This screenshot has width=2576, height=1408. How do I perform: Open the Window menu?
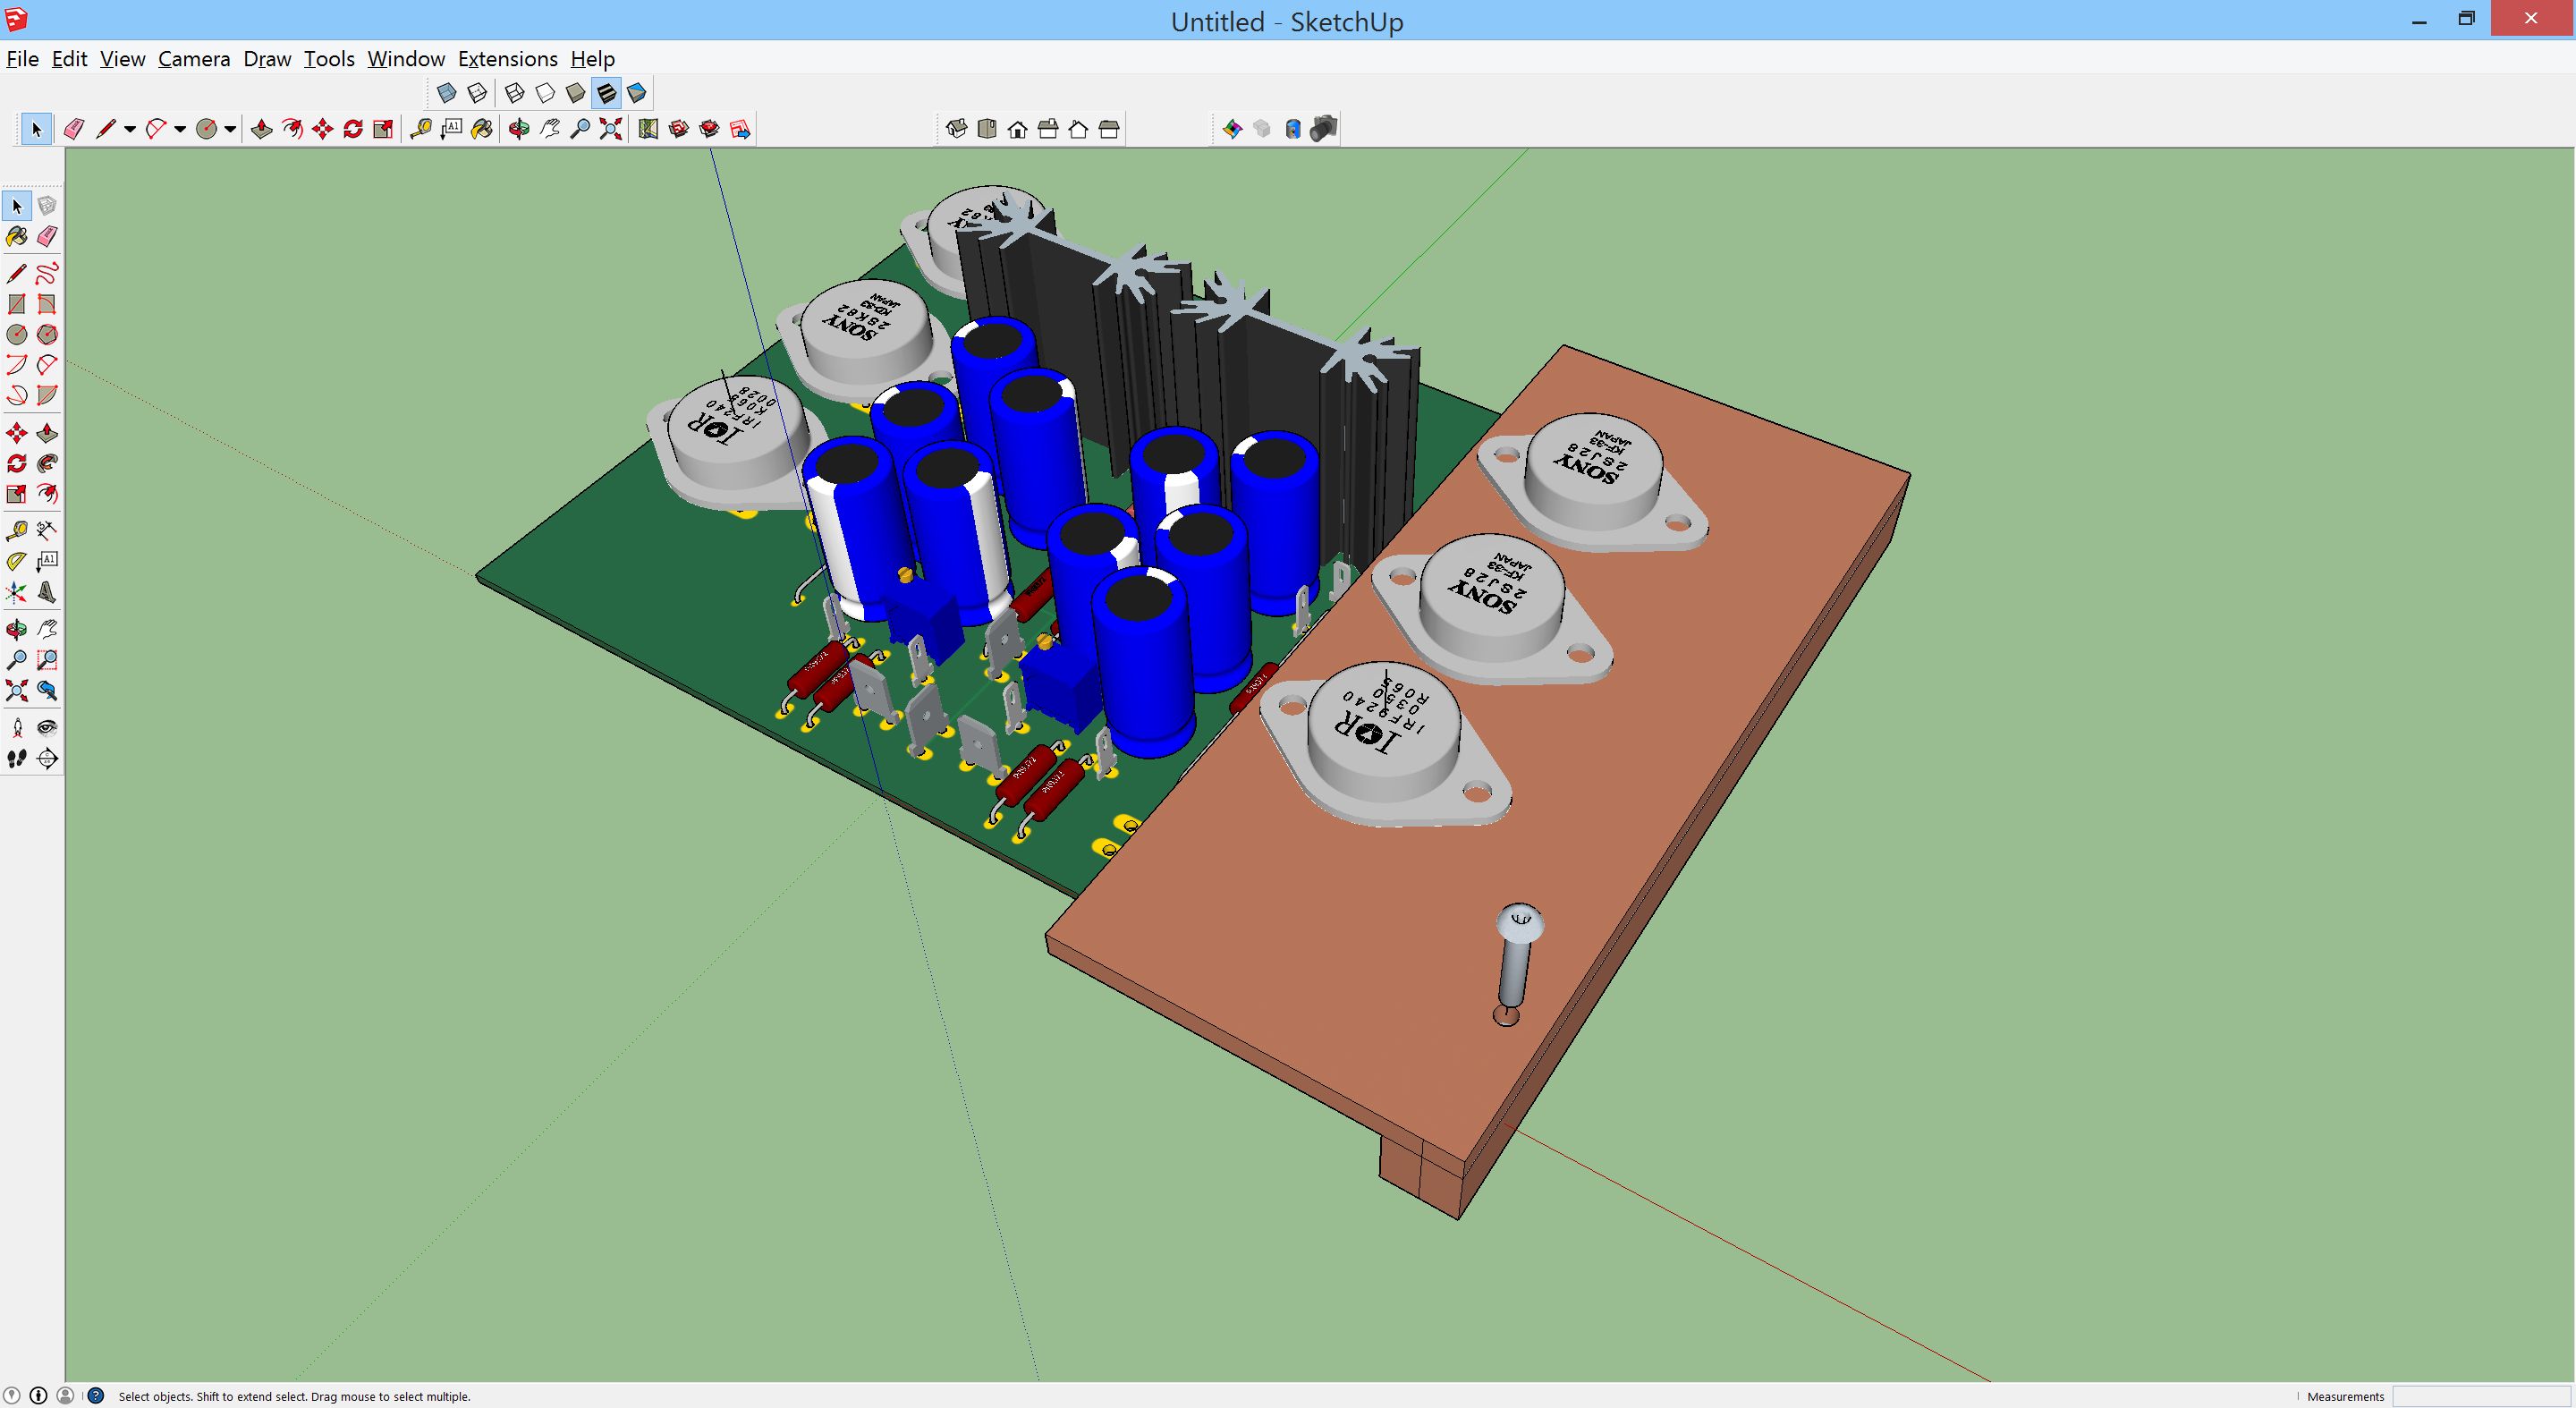click(406, 59)
